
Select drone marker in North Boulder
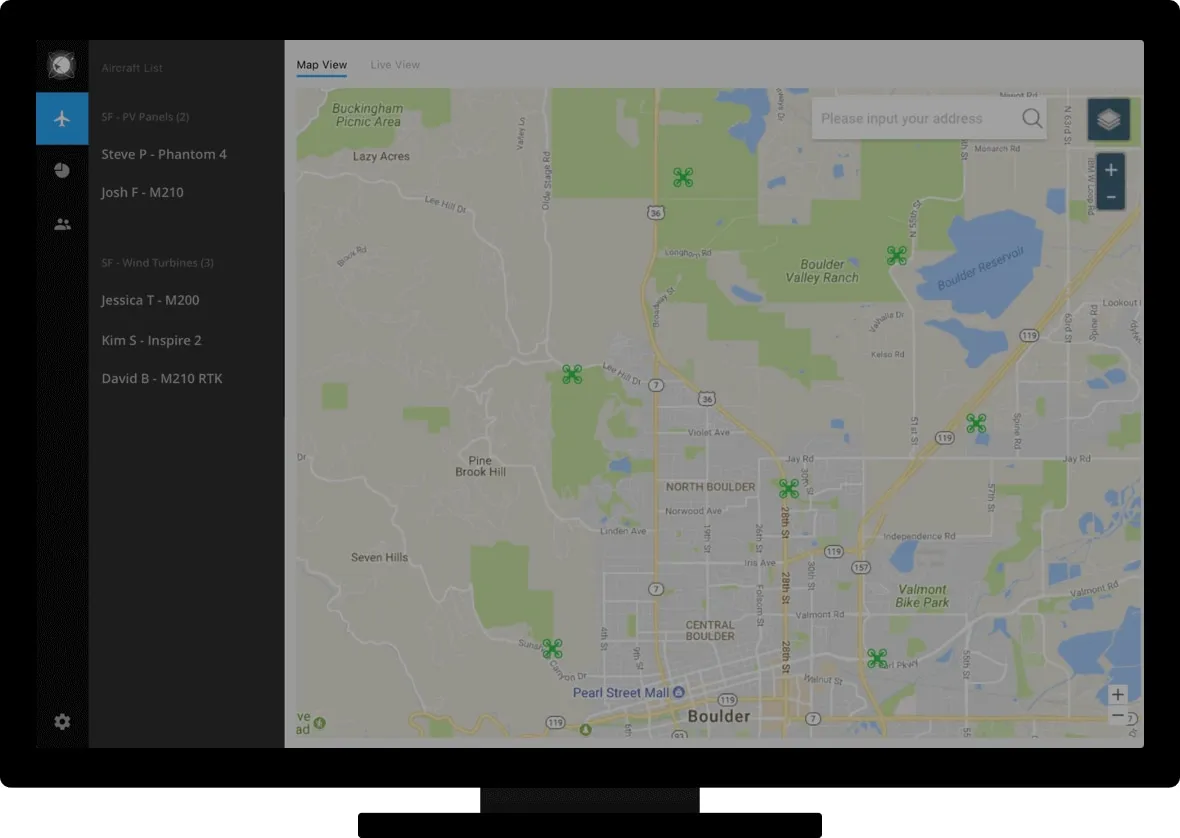coord(789,488)
